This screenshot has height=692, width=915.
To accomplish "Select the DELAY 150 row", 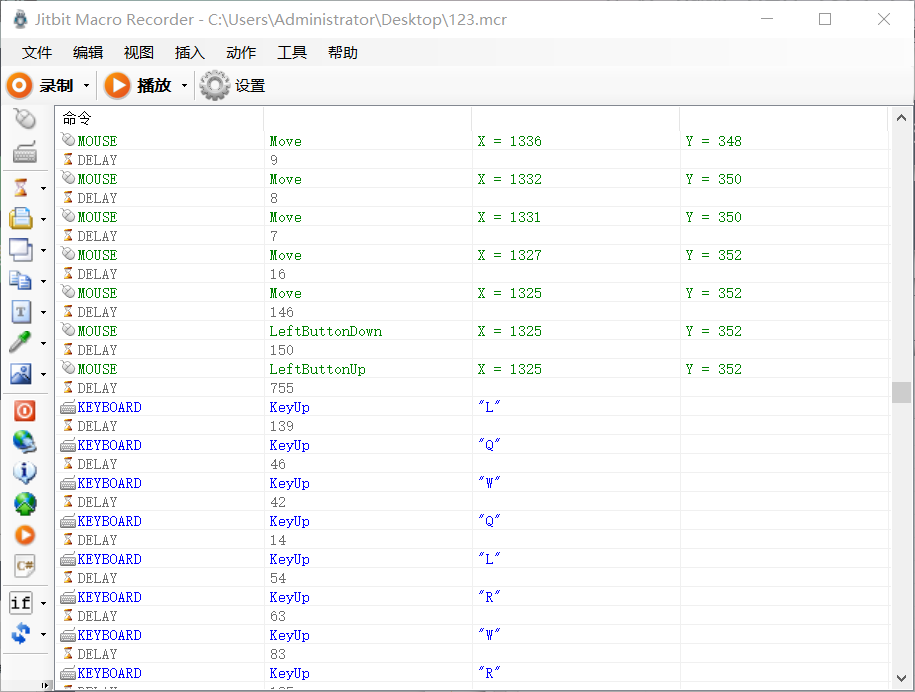I will coord(472,350).
